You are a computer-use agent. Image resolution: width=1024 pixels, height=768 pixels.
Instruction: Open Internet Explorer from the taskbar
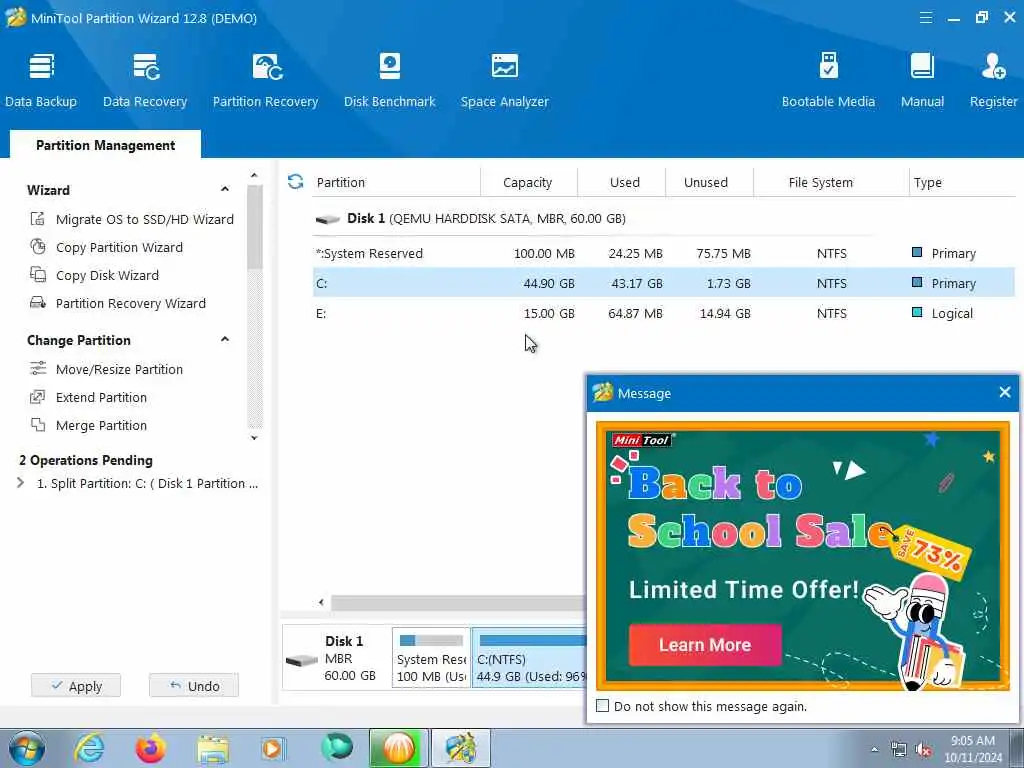click(x=89, y=748)
